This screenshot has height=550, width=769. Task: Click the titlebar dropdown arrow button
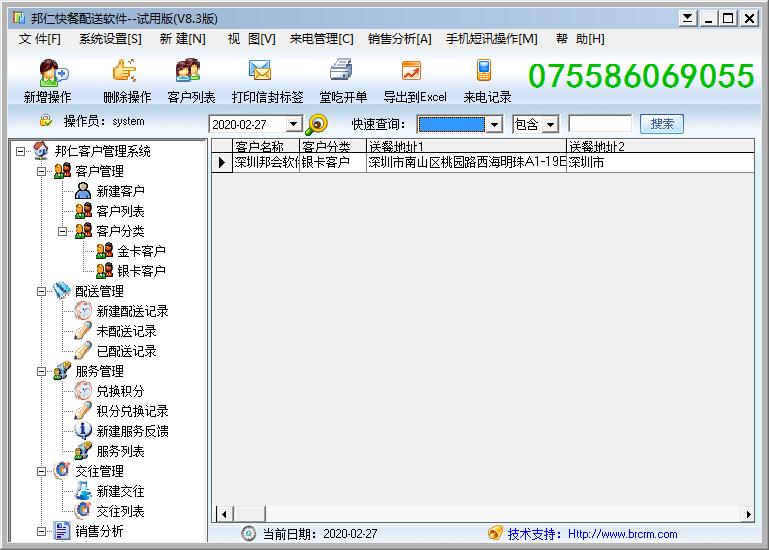(688, 19)
